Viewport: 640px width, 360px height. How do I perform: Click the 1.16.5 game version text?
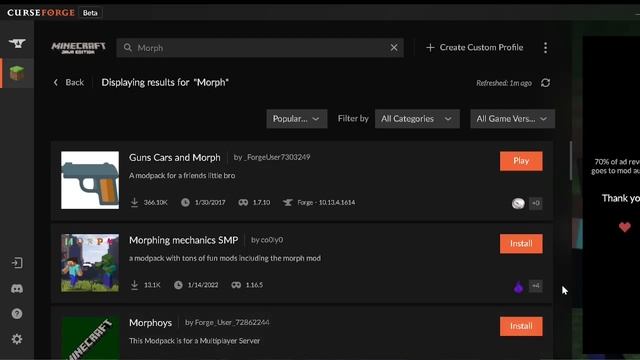(x=254, y=285)
